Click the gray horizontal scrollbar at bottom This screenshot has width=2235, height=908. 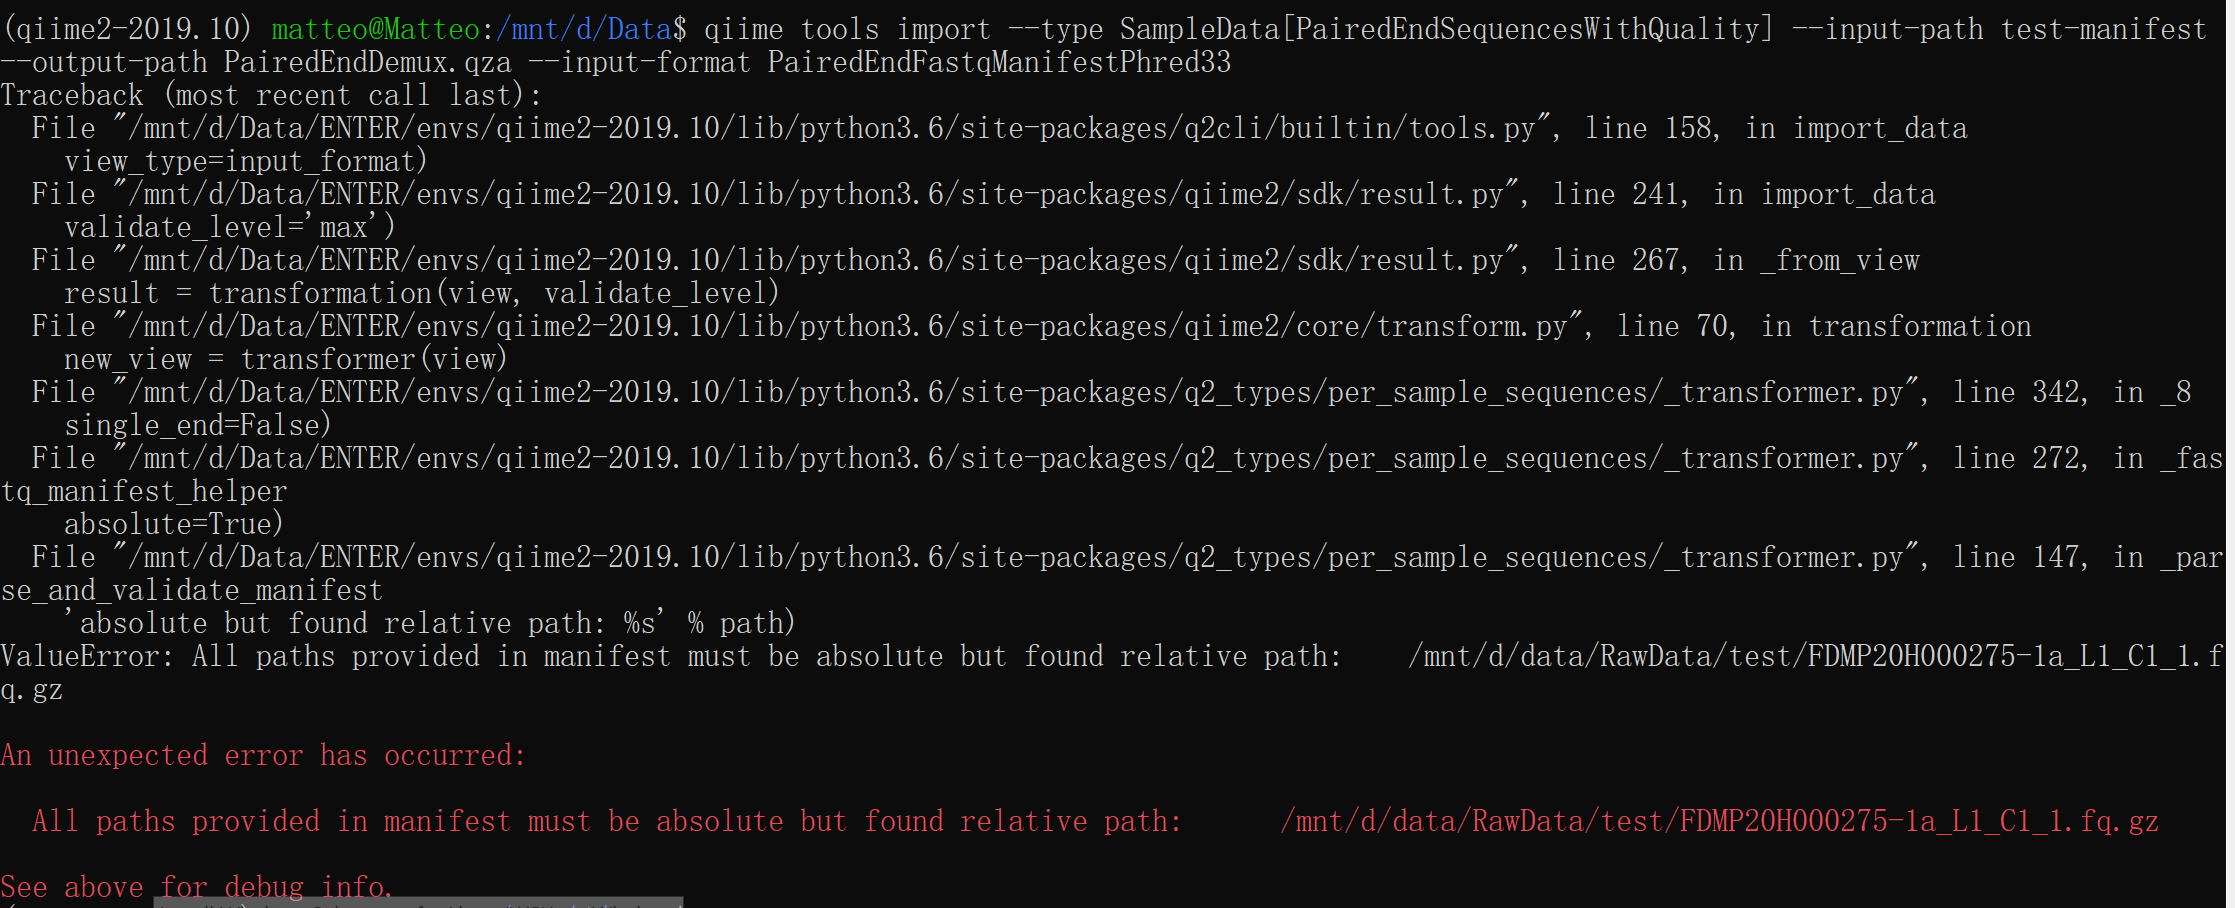[x=418, y=903]
